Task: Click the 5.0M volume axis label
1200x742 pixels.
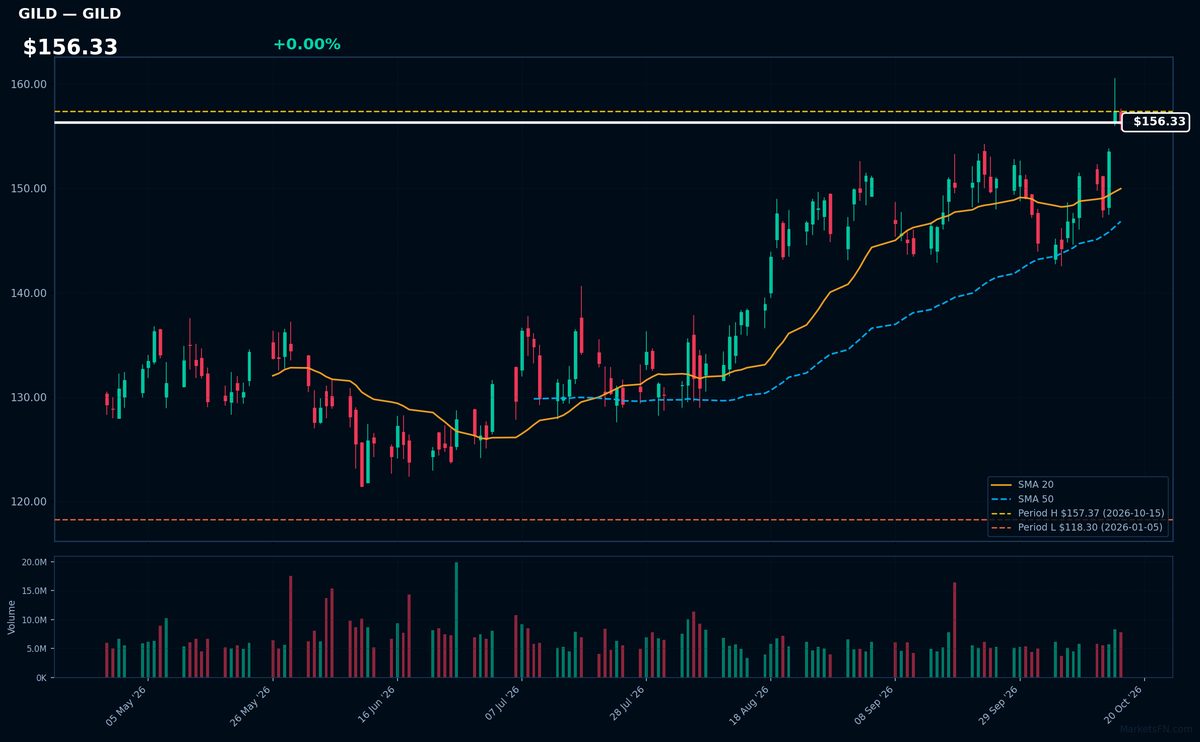Action: pos(36,649)
